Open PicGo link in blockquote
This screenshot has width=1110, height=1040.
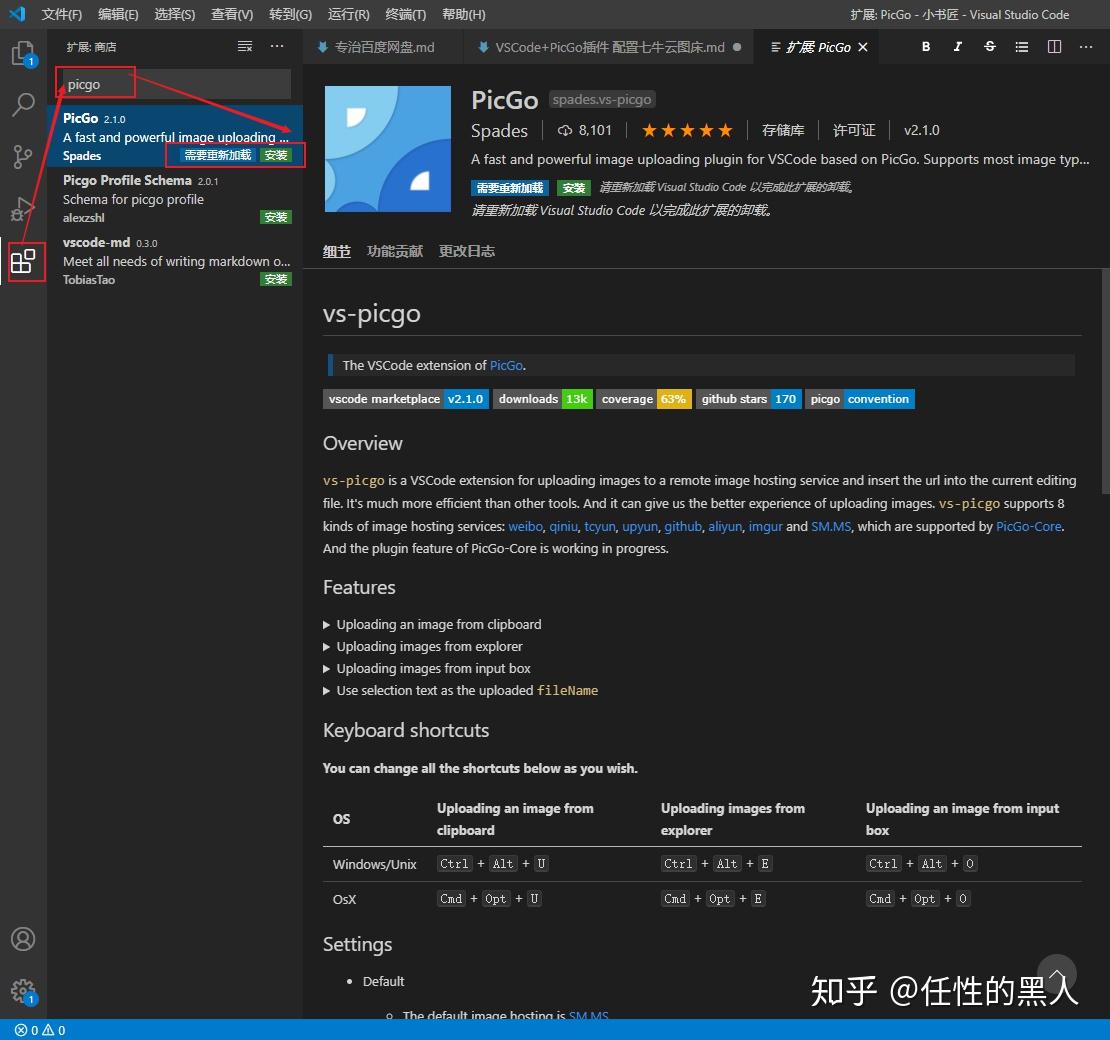(x=506, y=365)
